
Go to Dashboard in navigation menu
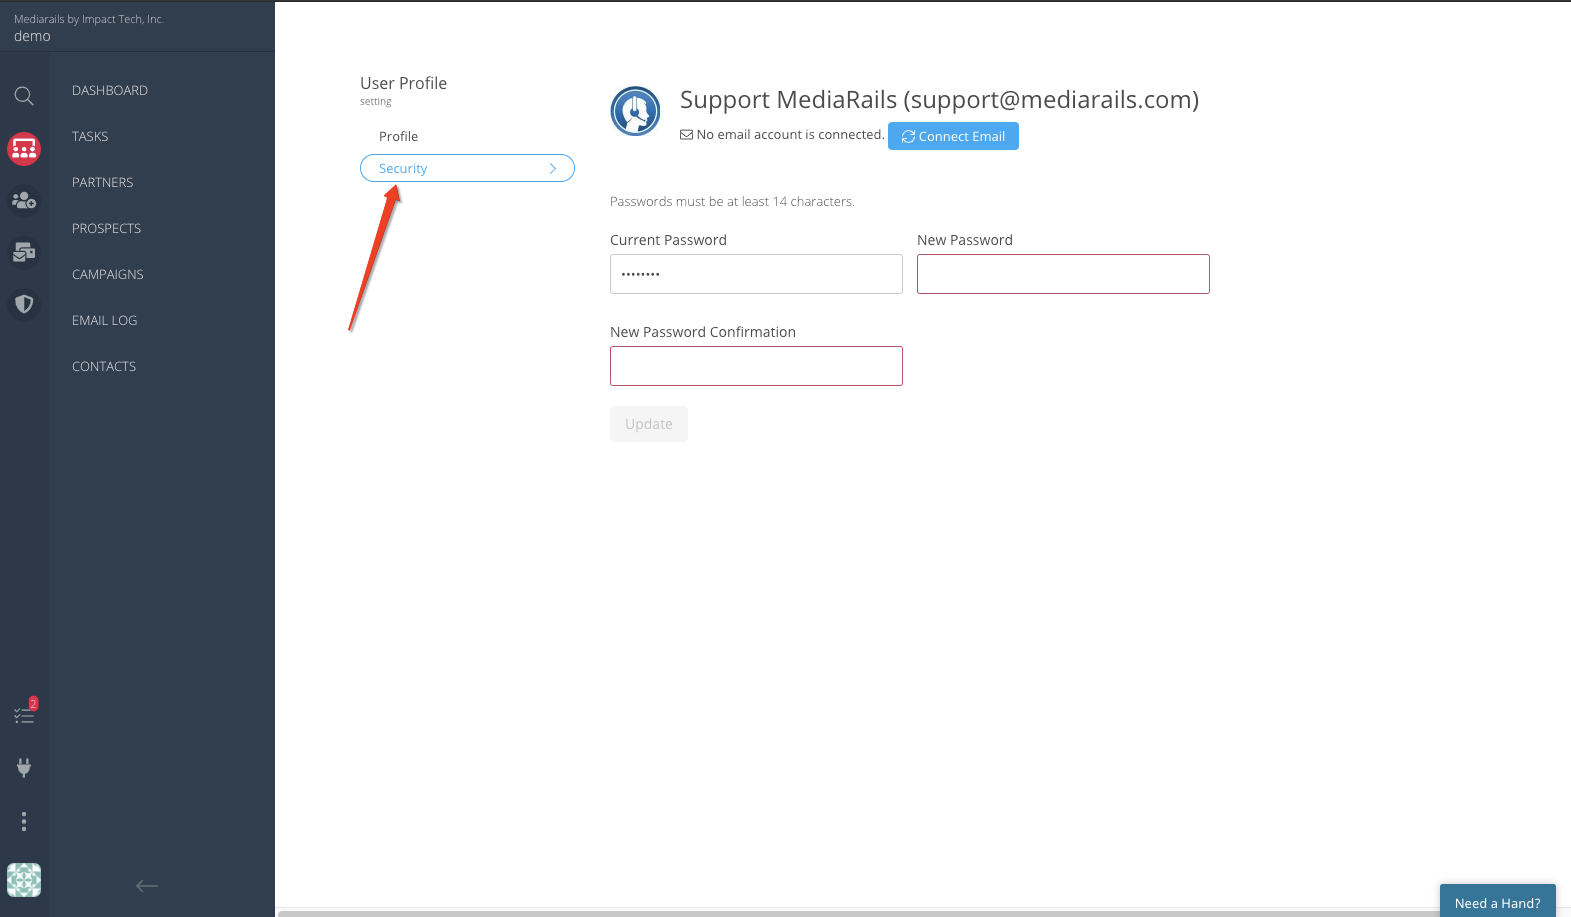coord(110,90)
